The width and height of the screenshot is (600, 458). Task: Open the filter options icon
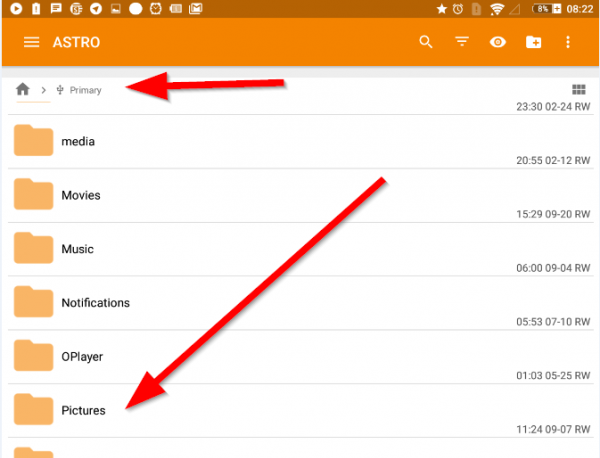pyautogui.click(x=462, y=41)
